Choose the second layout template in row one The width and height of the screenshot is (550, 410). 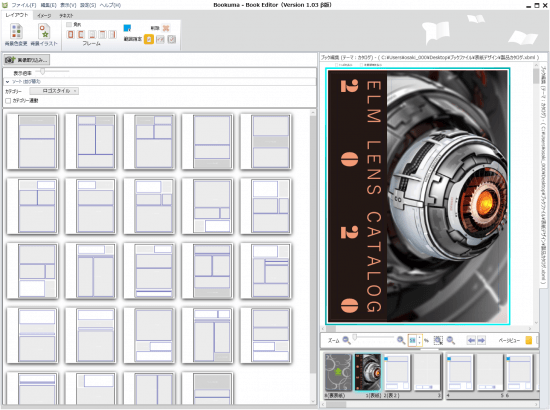coord(91,141)
